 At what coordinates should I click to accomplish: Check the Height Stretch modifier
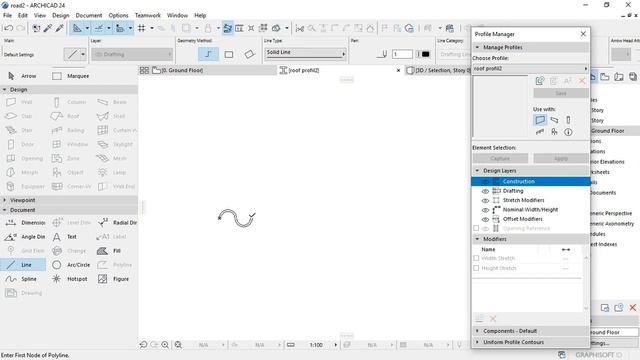coord(476,268)
